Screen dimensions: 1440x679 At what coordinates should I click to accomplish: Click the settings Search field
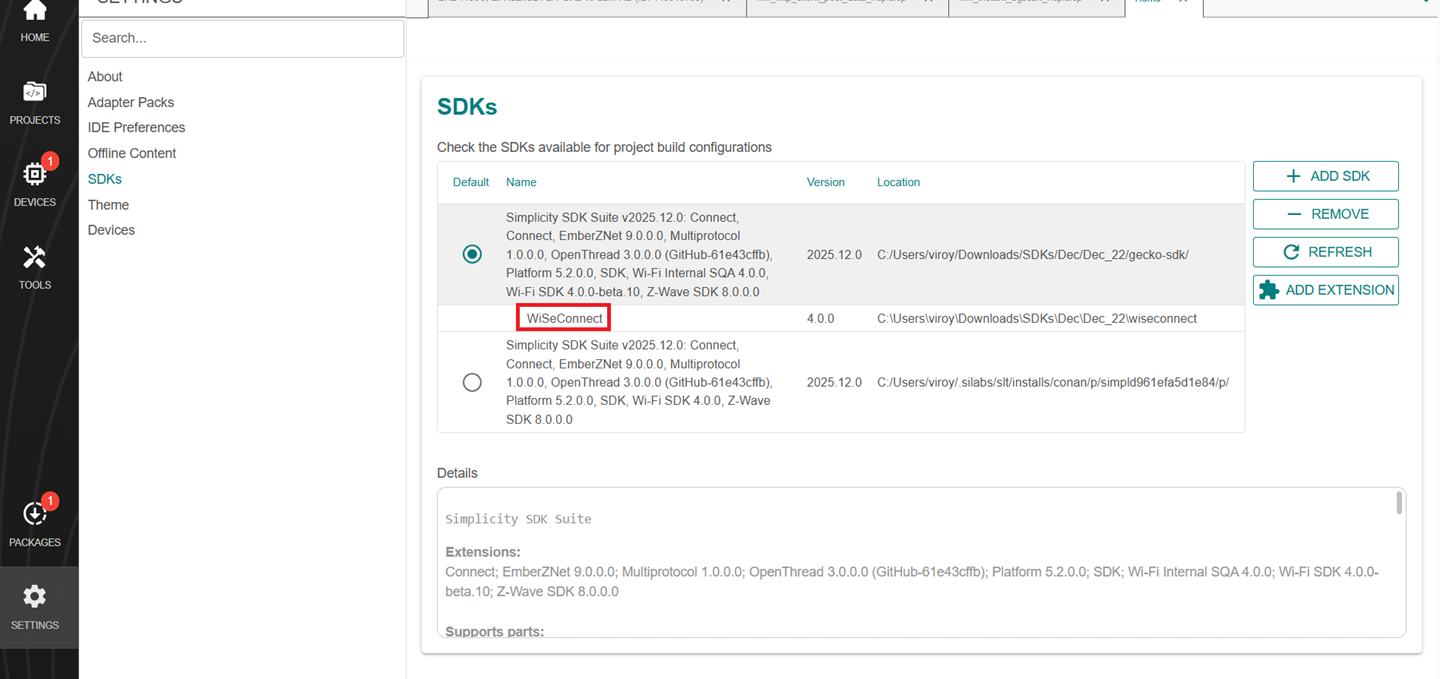242,38
